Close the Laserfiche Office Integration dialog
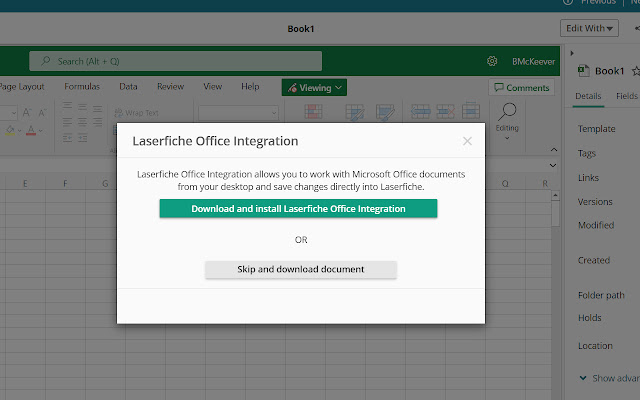 tap(467, 142)
